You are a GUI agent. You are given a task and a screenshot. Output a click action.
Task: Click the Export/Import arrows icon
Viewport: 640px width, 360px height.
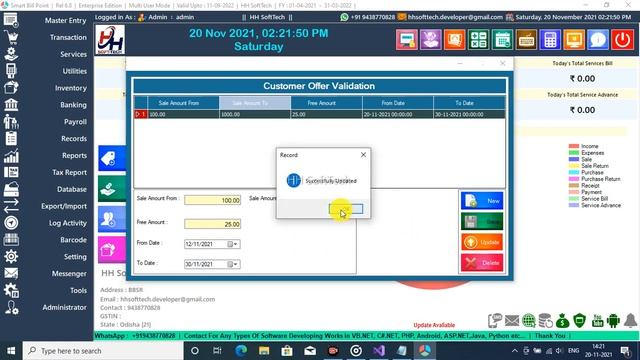pos(11,206)
